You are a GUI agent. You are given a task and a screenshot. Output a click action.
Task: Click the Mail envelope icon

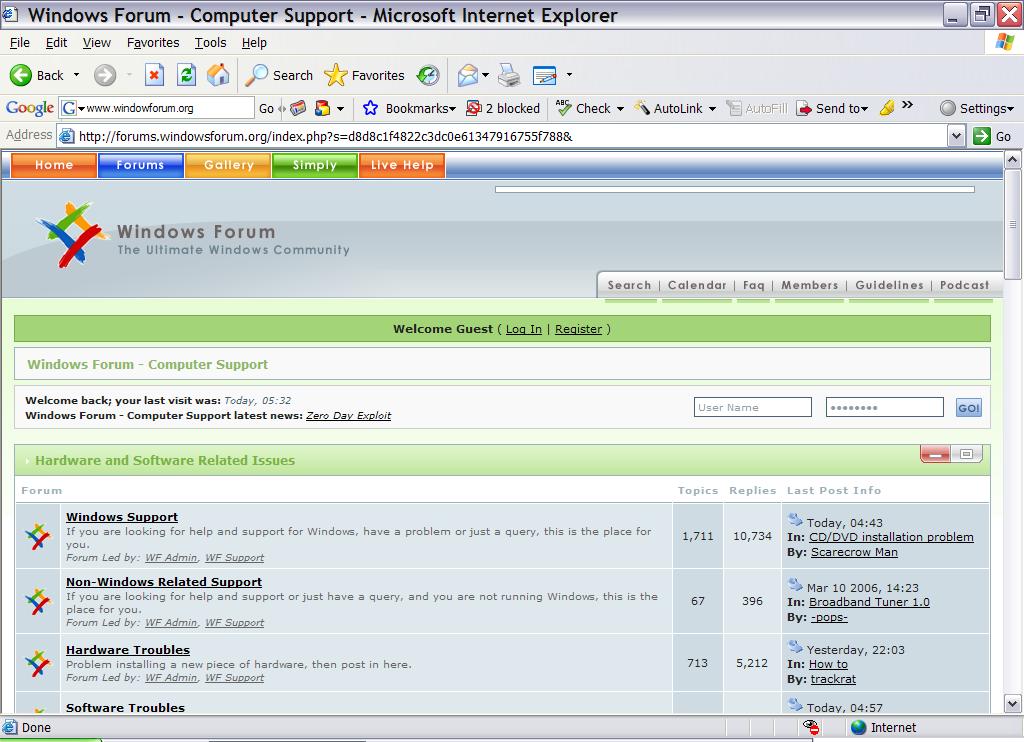[x=468, y=75]
